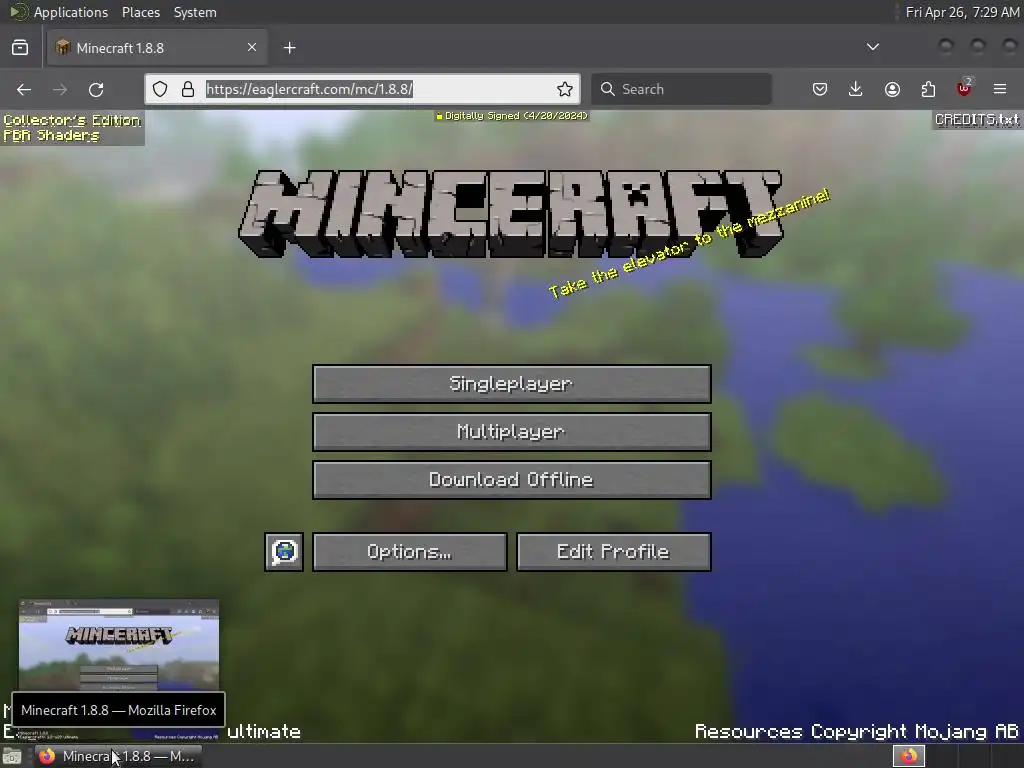Screen dimensions: 1024x768
Task: Open the Firefox View tab icon
Action: [x=20, y=48]
